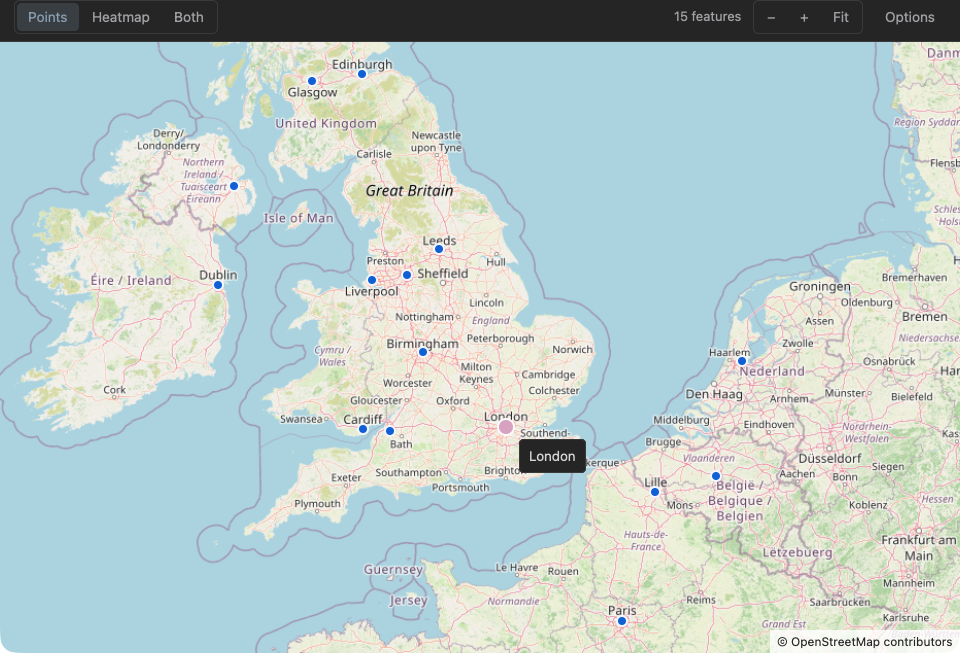Screen dimensions: 960x653
Task: Switch to the Heatmap view tab
Action: 121,17
